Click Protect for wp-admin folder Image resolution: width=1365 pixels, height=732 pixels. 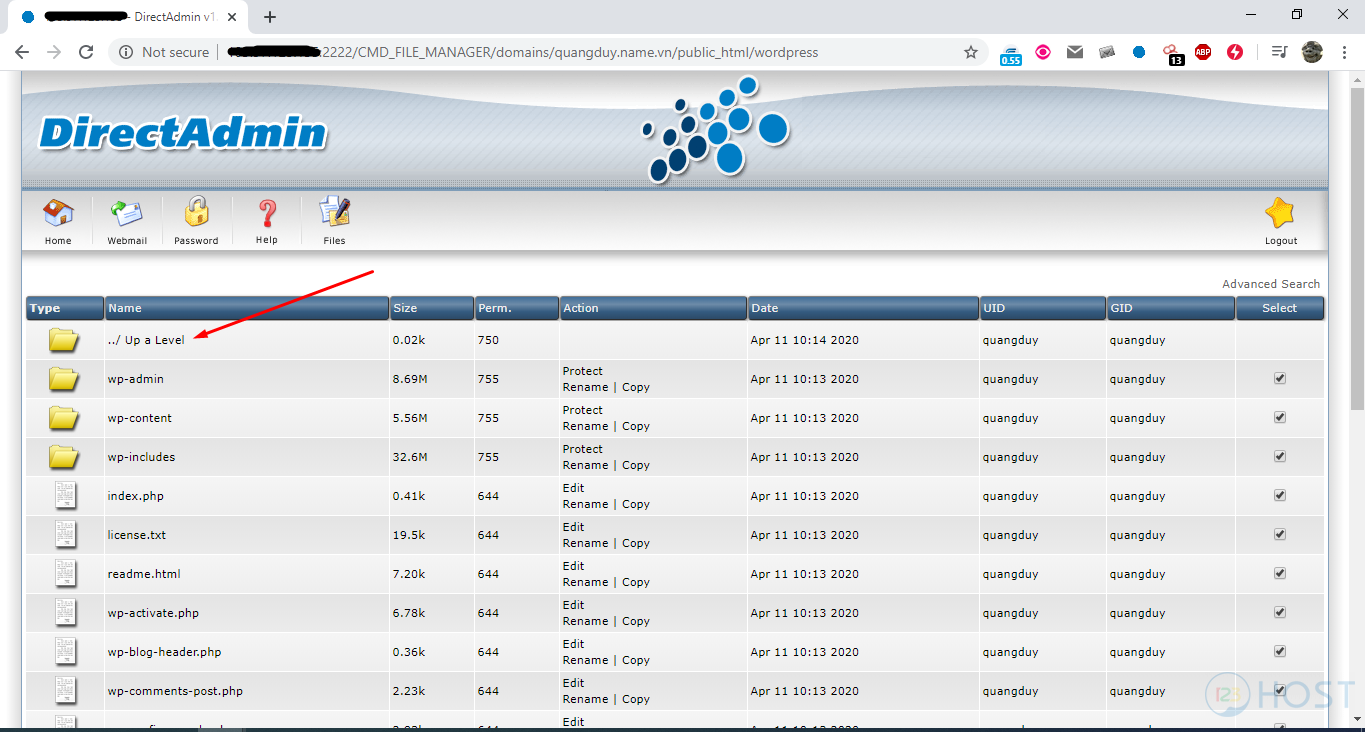tap(583, 371)
